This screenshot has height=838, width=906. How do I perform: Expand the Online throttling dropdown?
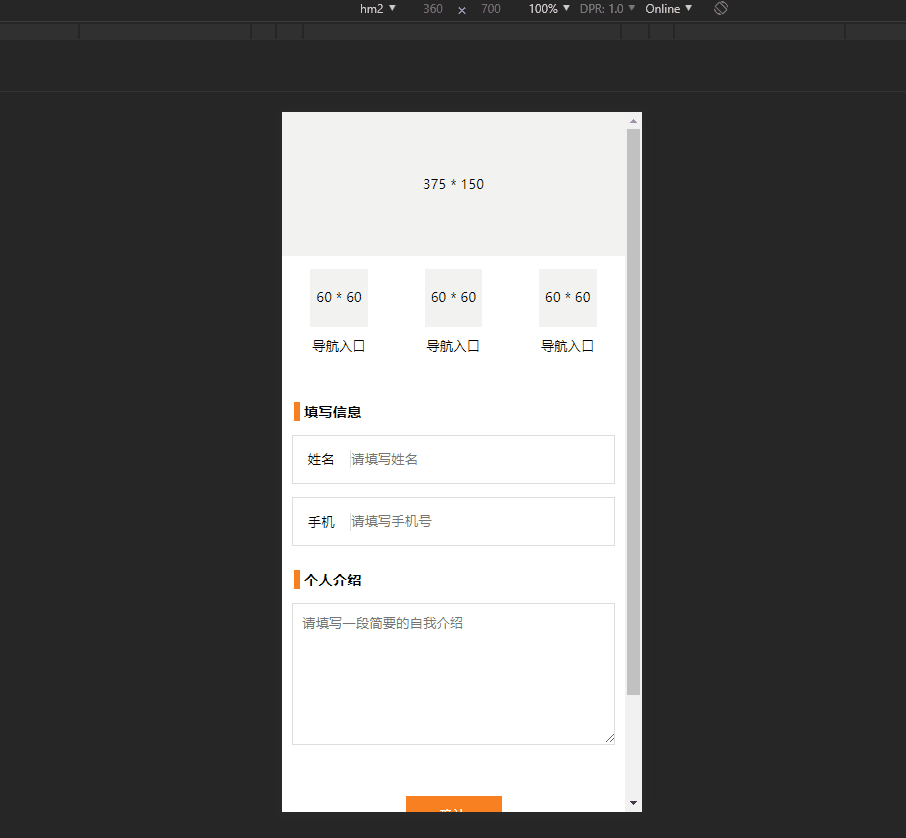point(669,9)
